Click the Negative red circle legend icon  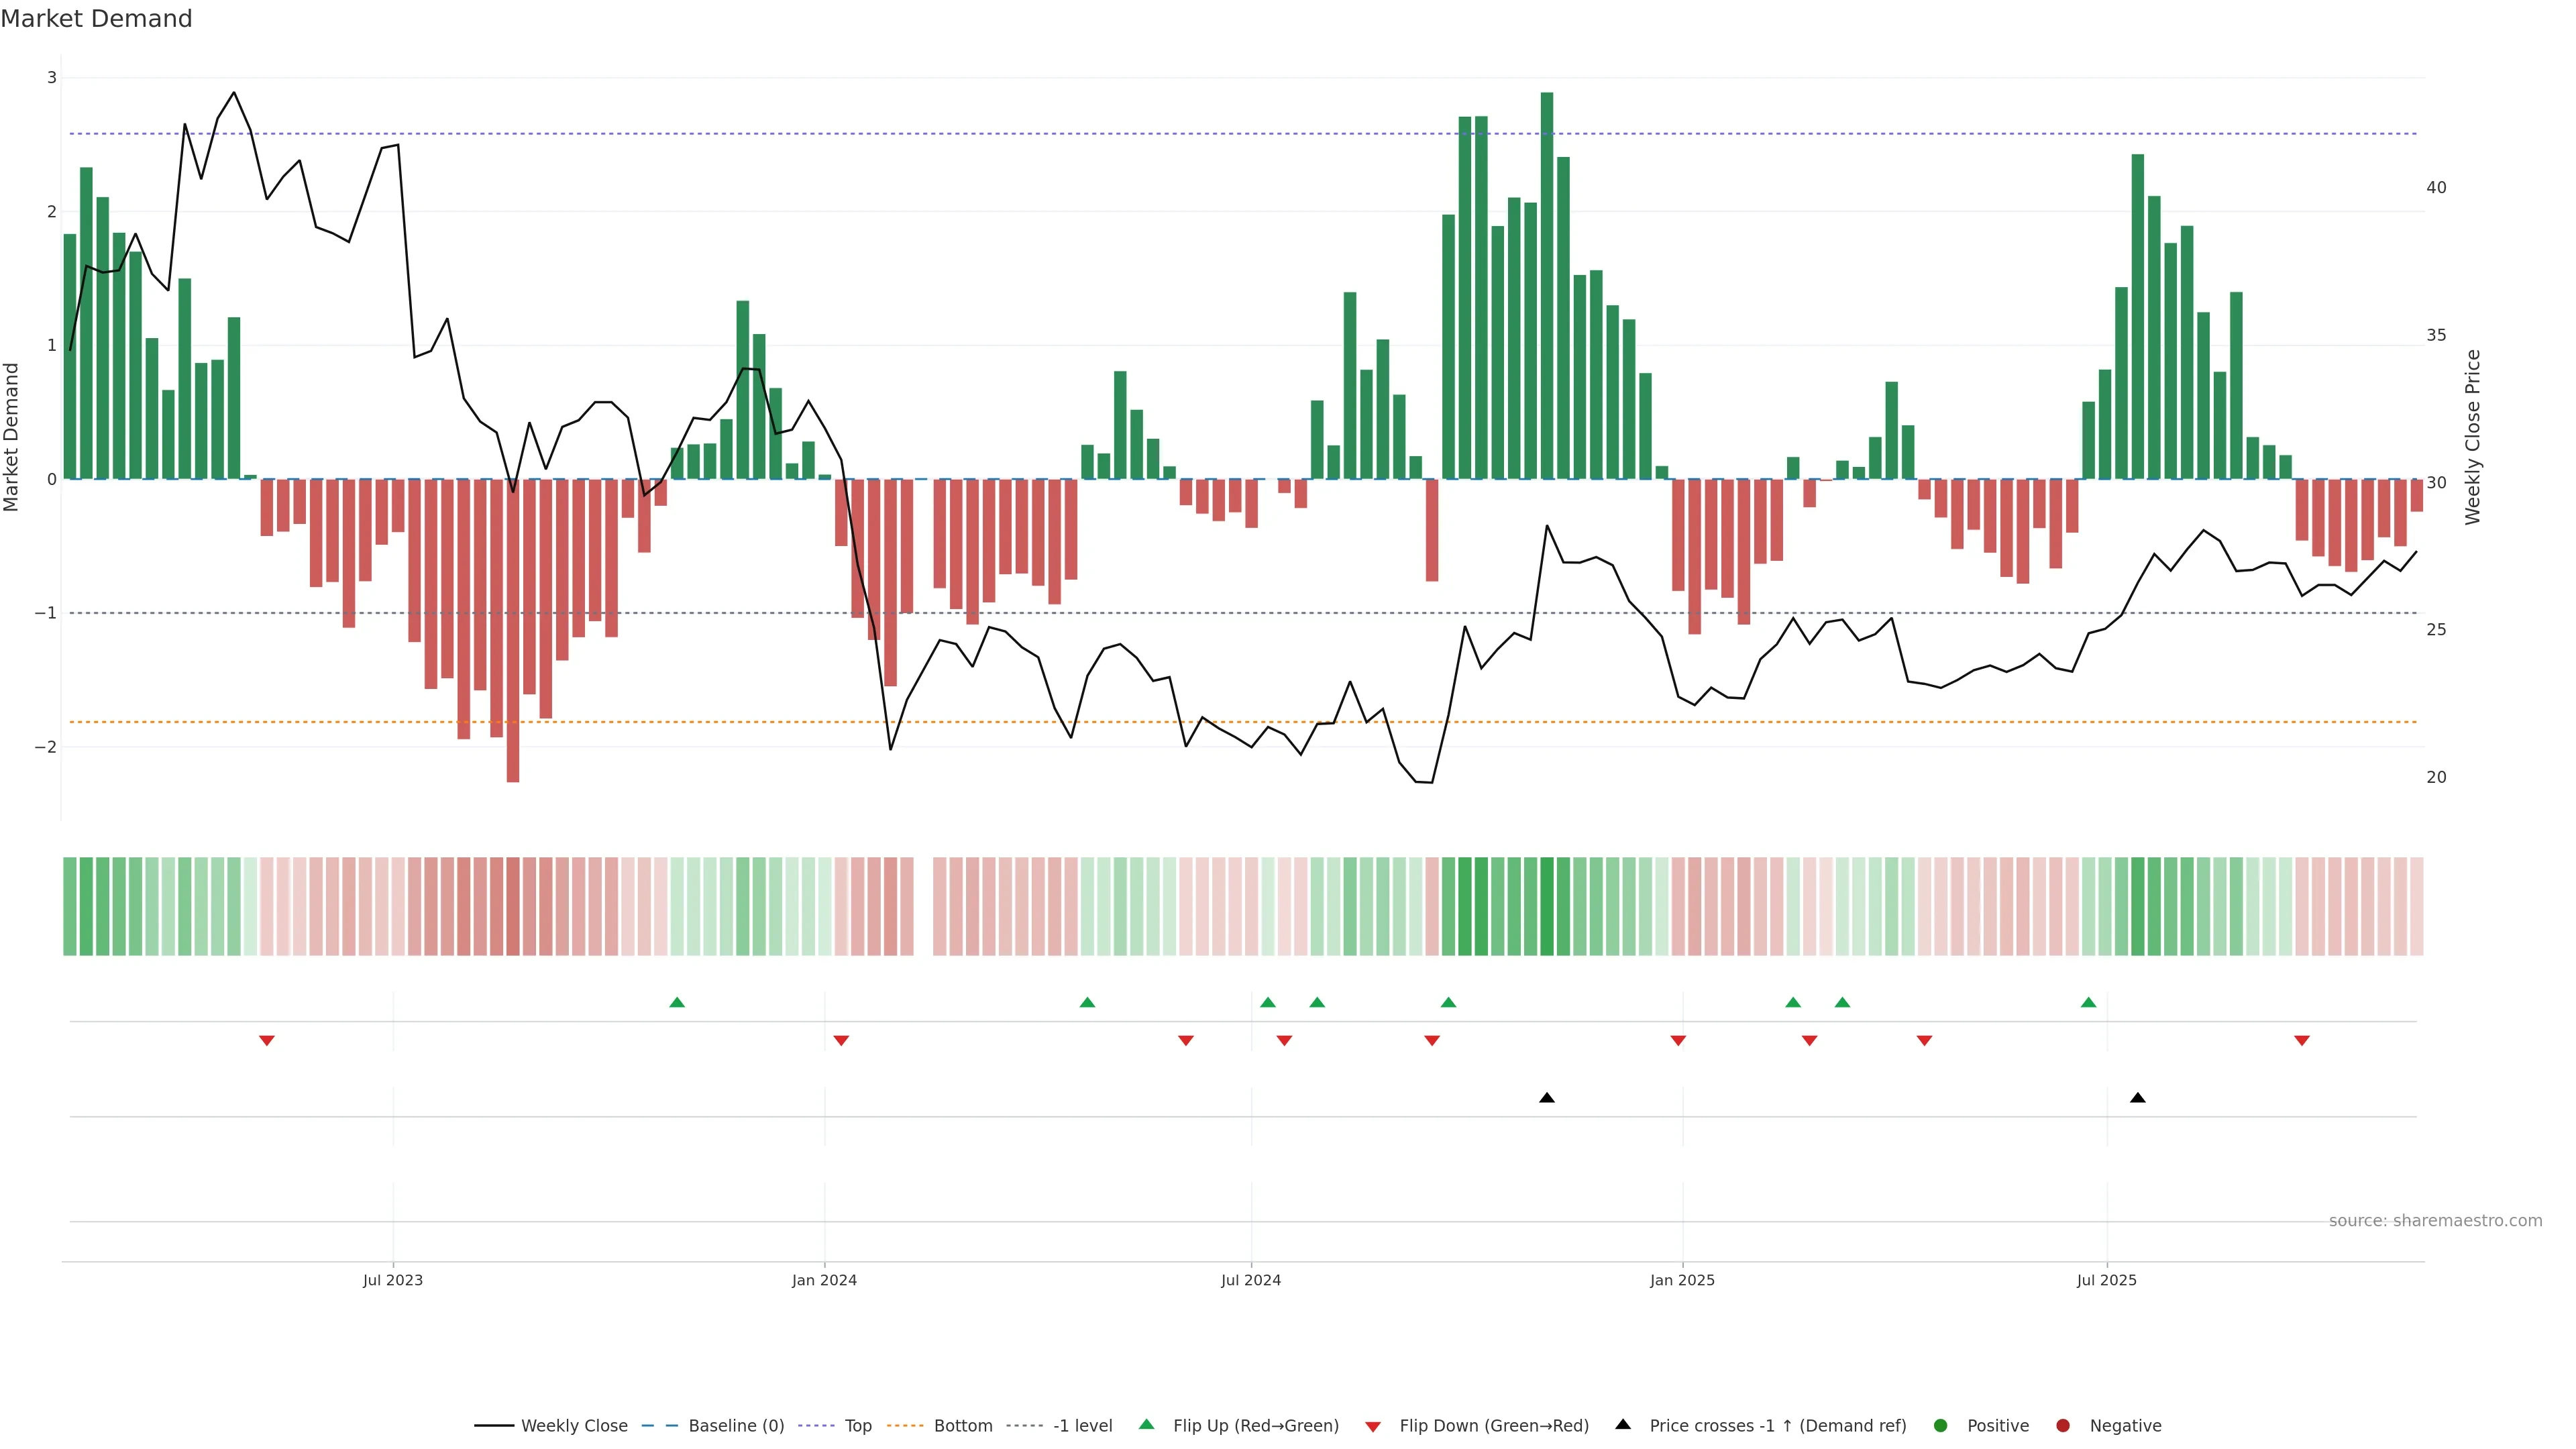(2062, 1426)
